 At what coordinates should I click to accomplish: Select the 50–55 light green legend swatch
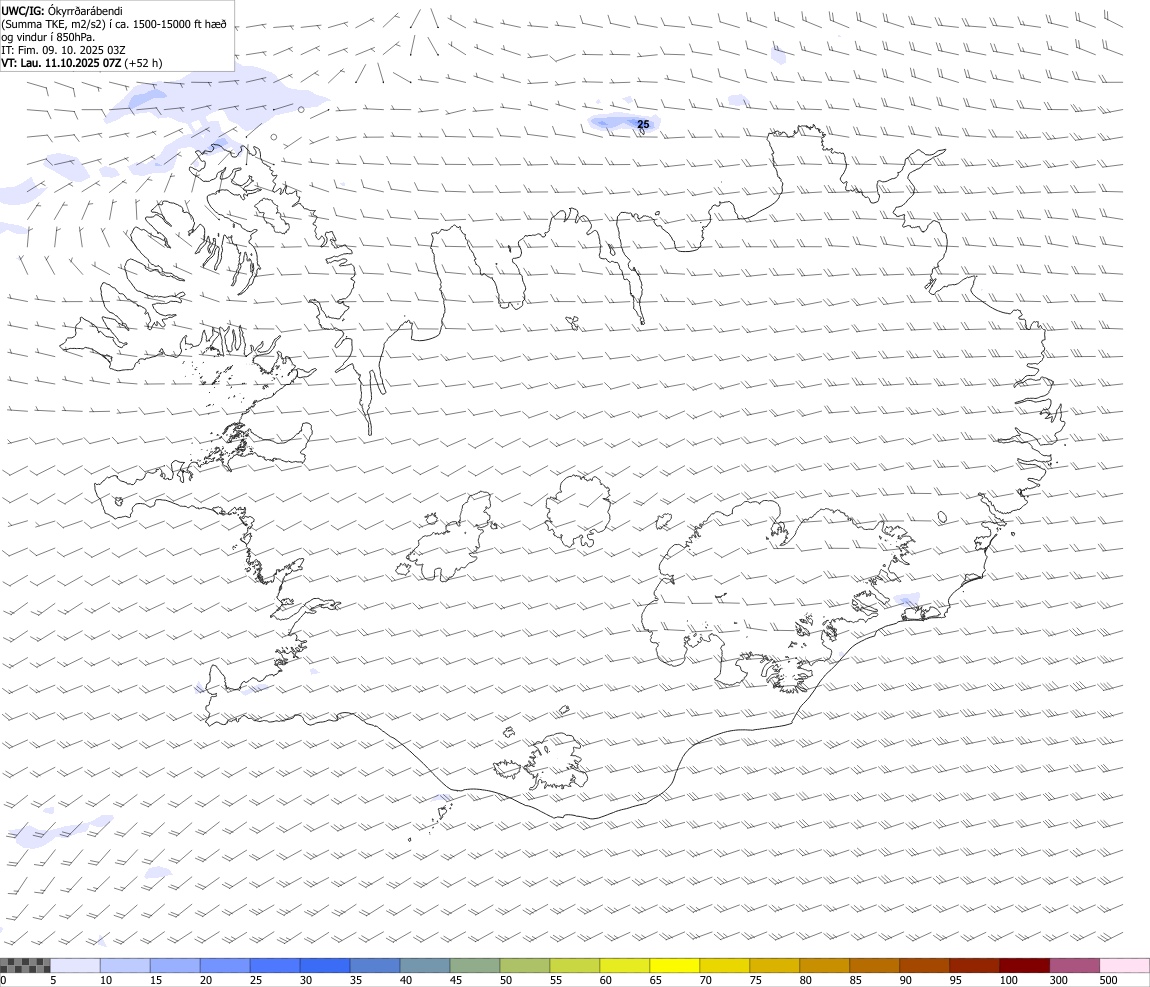point(524,965)
